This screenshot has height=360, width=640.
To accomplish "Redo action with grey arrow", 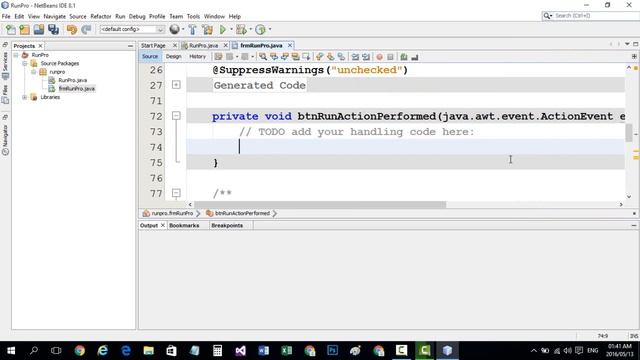I will tap(86, 29).
